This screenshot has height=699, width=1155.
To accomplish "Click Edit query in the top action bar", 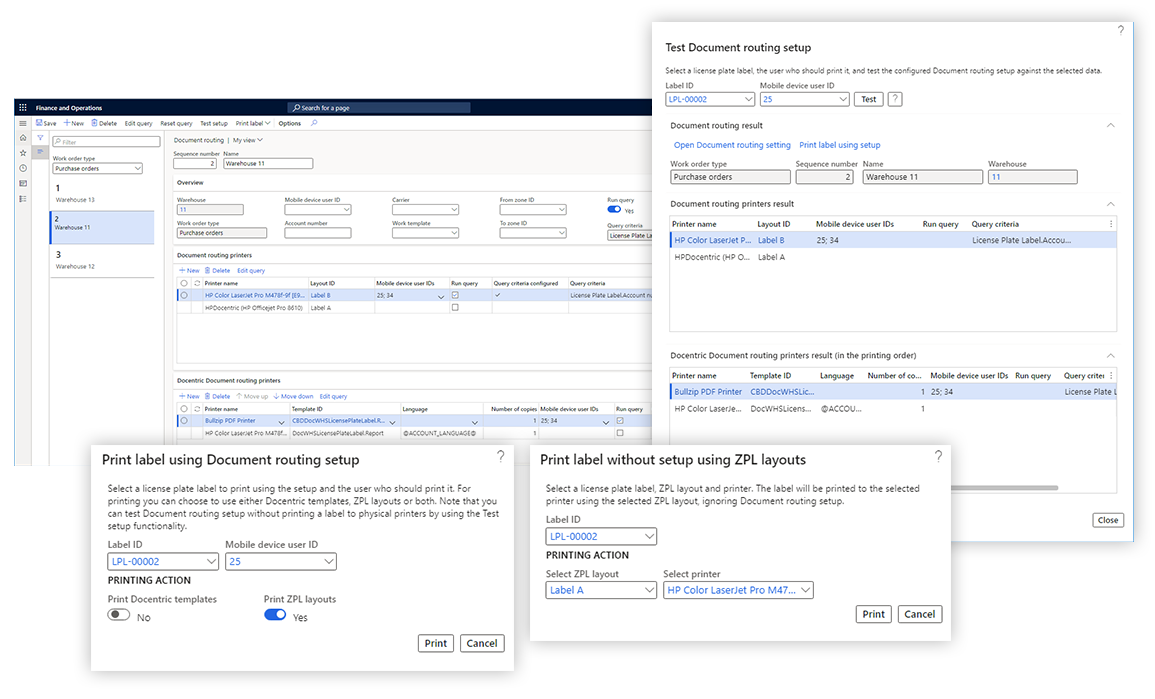I will (138, 124).
